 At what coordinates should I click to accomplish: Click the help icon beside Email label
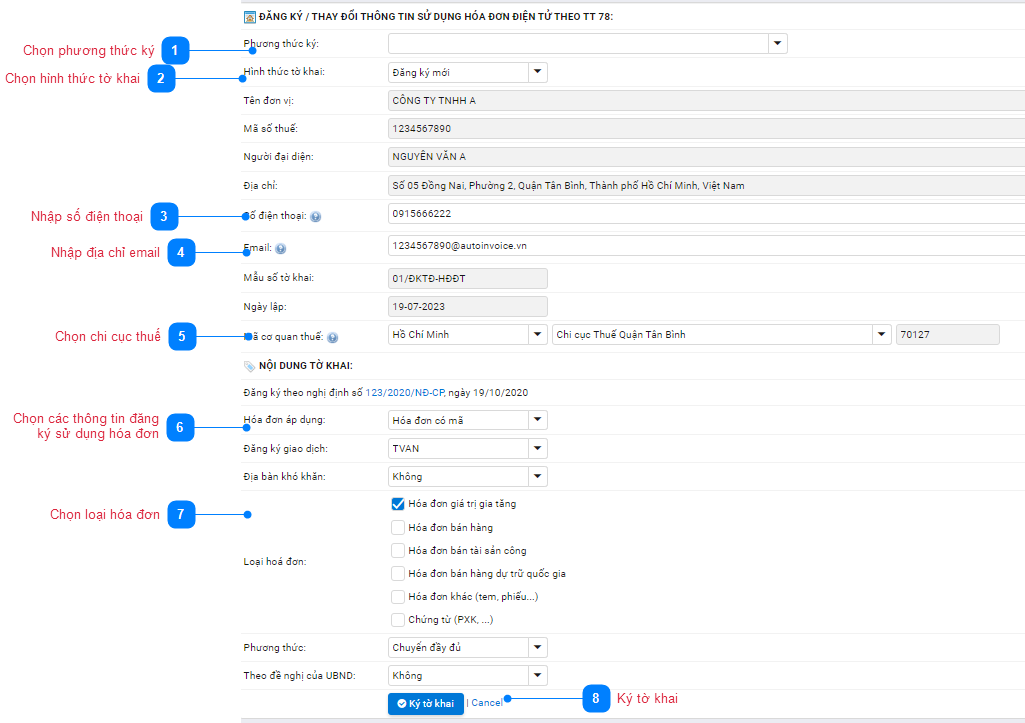(x=280, y=248)
